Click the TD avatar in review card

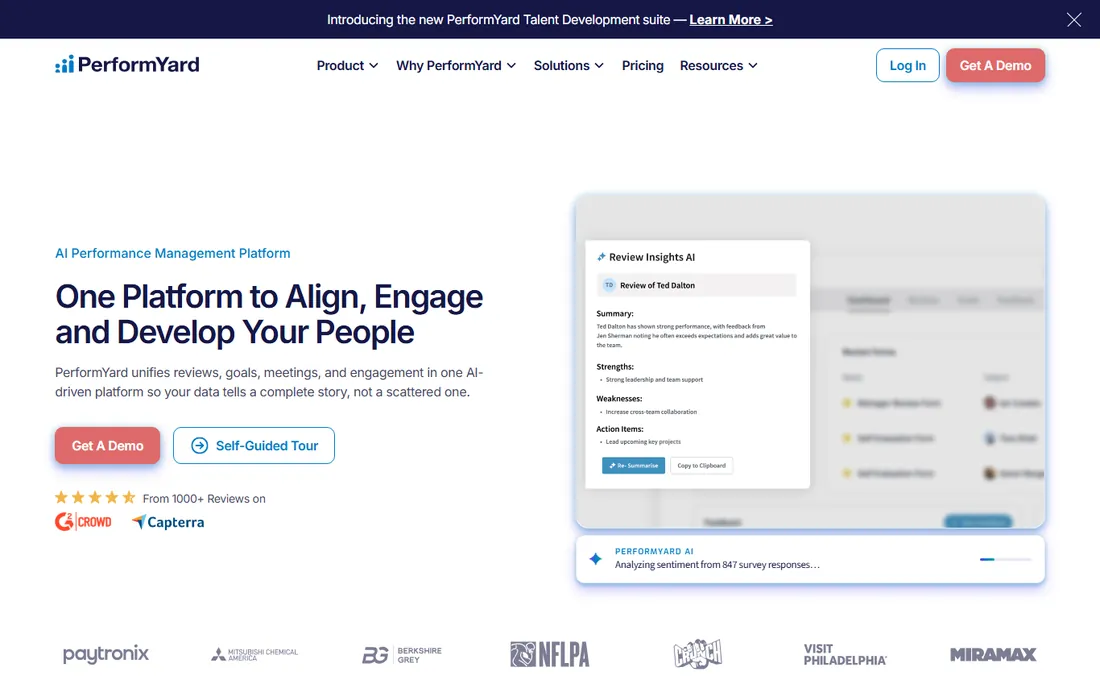coord(609,285)
